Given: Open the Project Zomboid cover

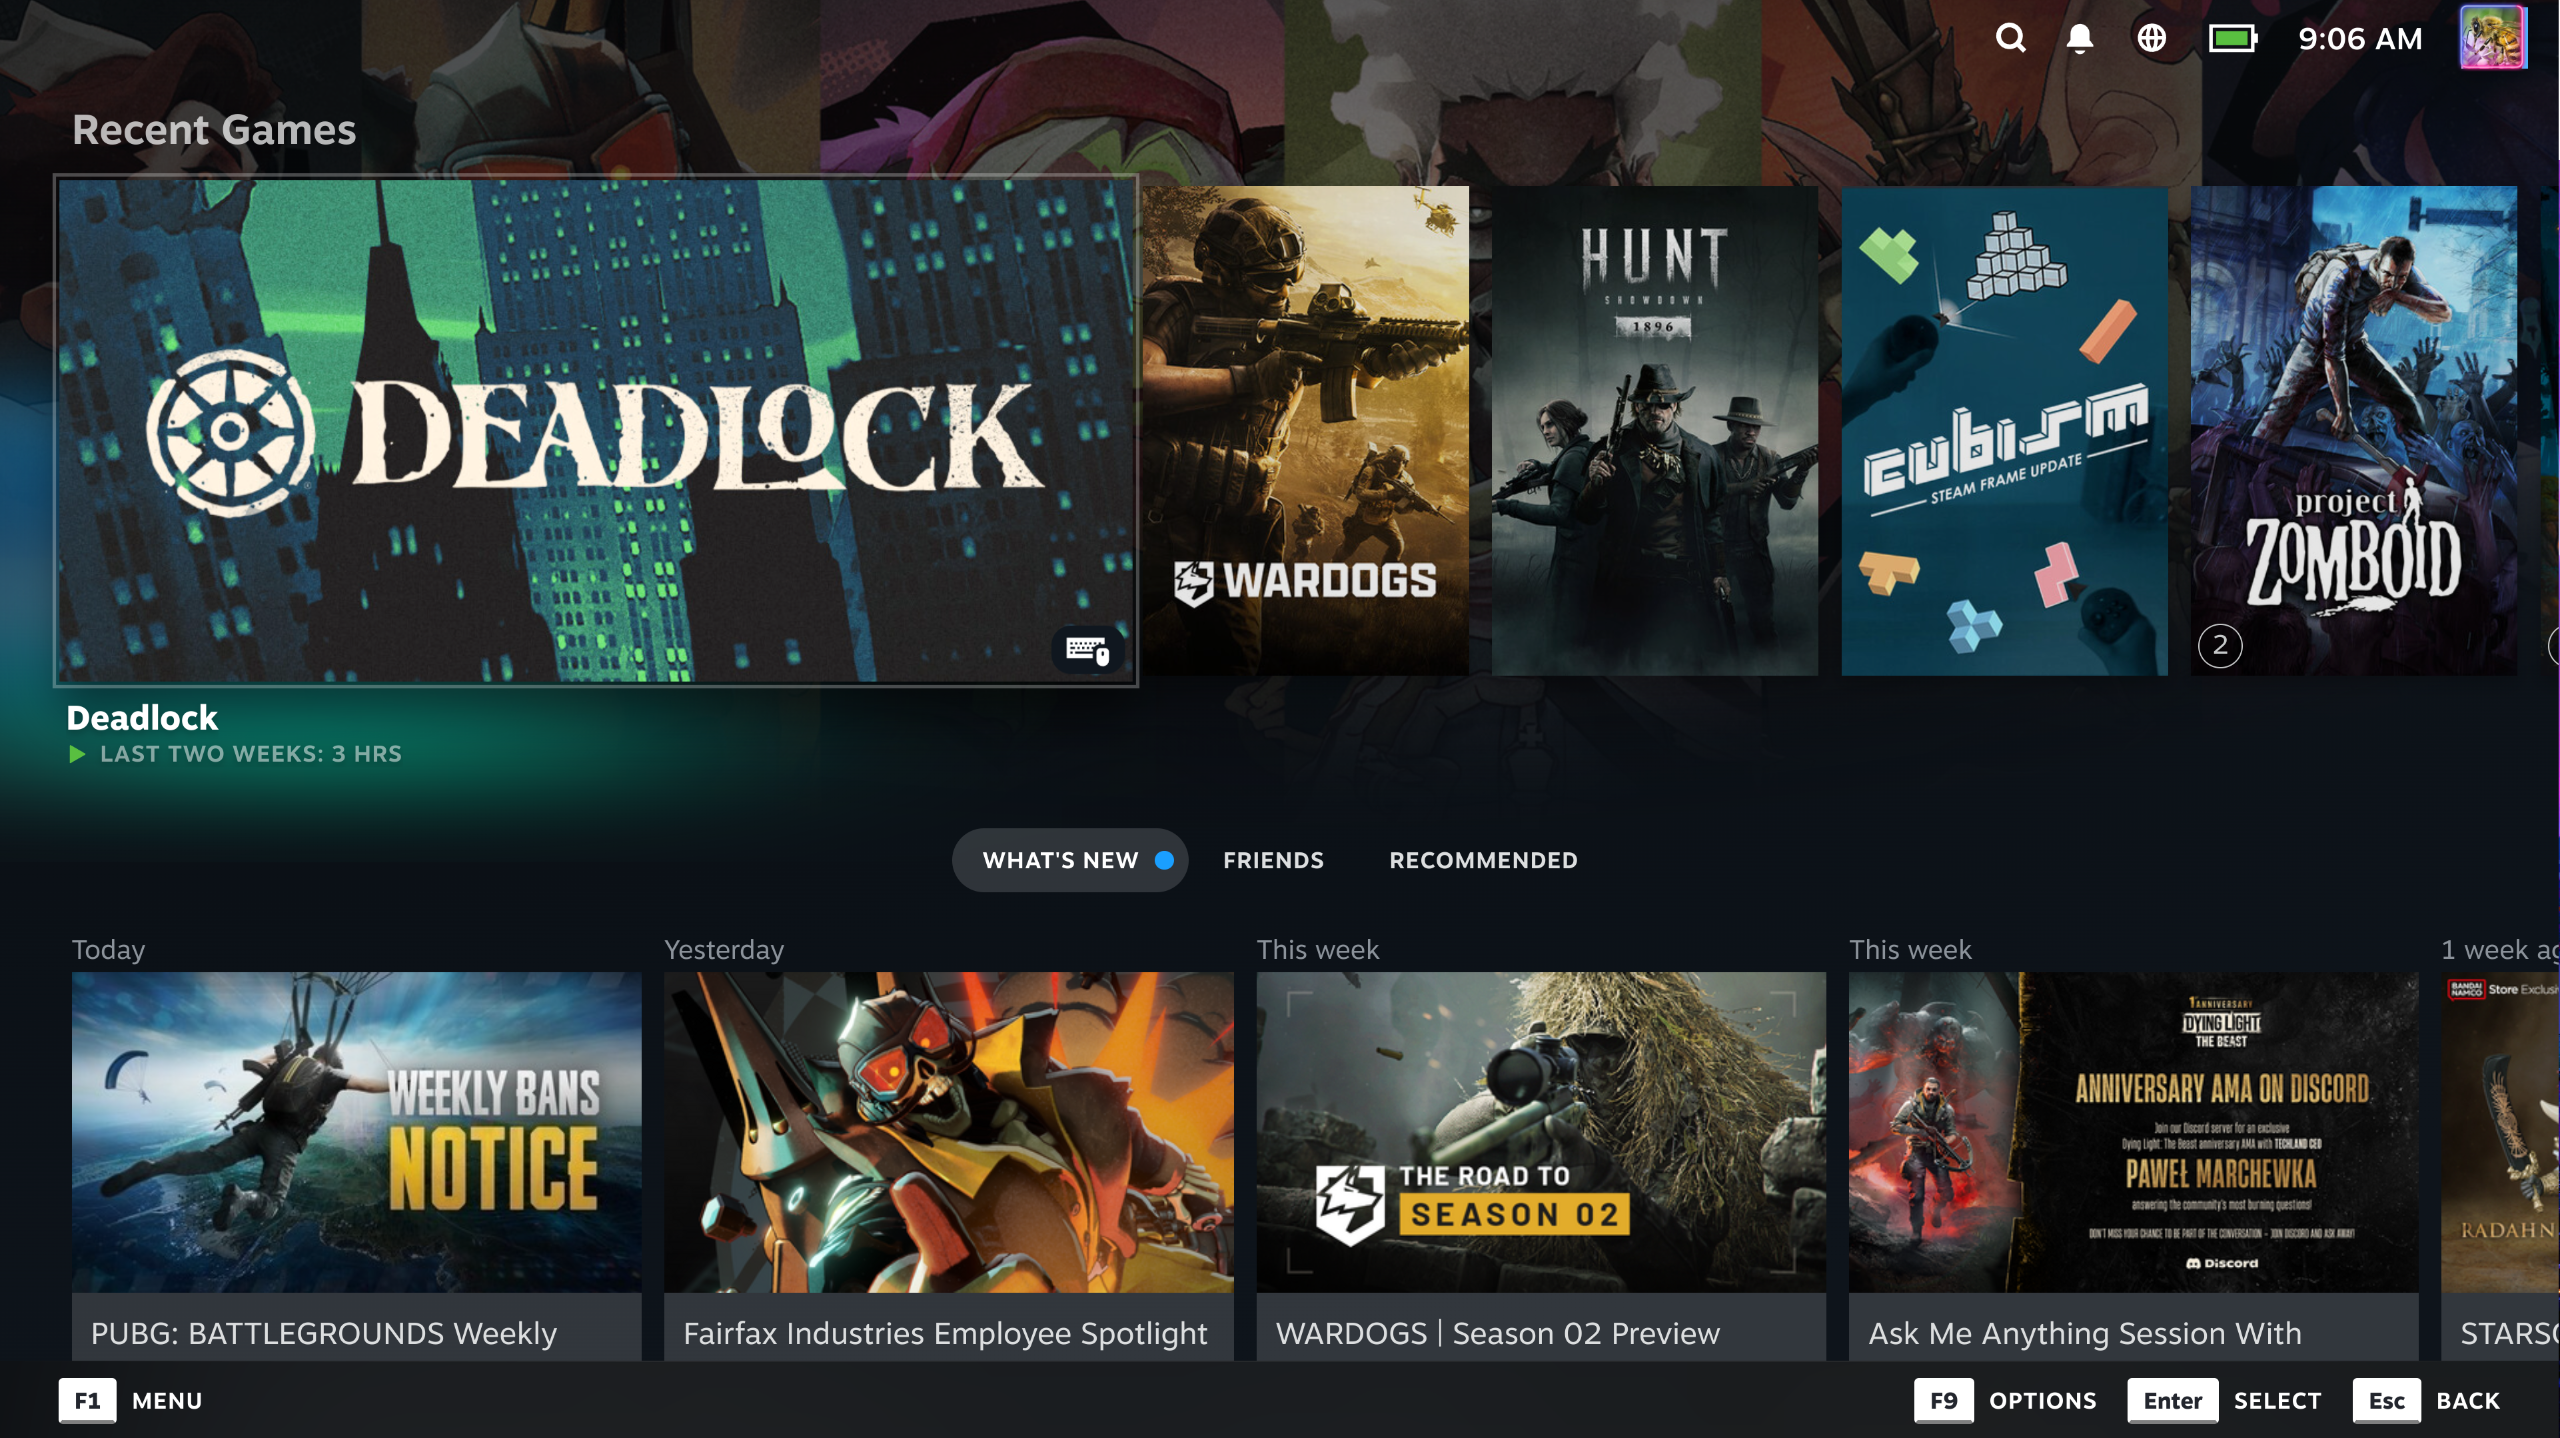Looking at the screenshot, I should (2353, 431).
